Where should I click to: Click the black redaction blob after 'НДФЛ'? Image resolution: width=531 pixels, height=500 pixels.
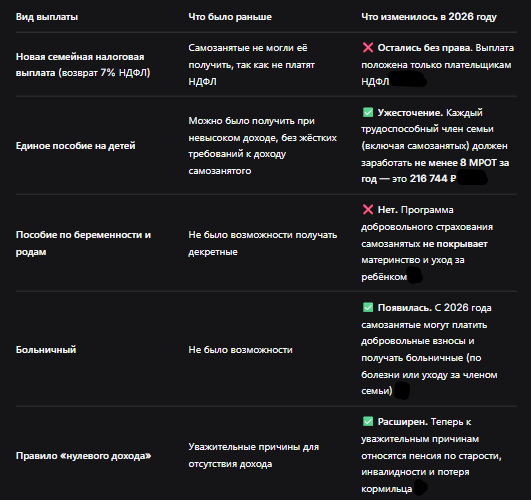[x=408, y=81]
